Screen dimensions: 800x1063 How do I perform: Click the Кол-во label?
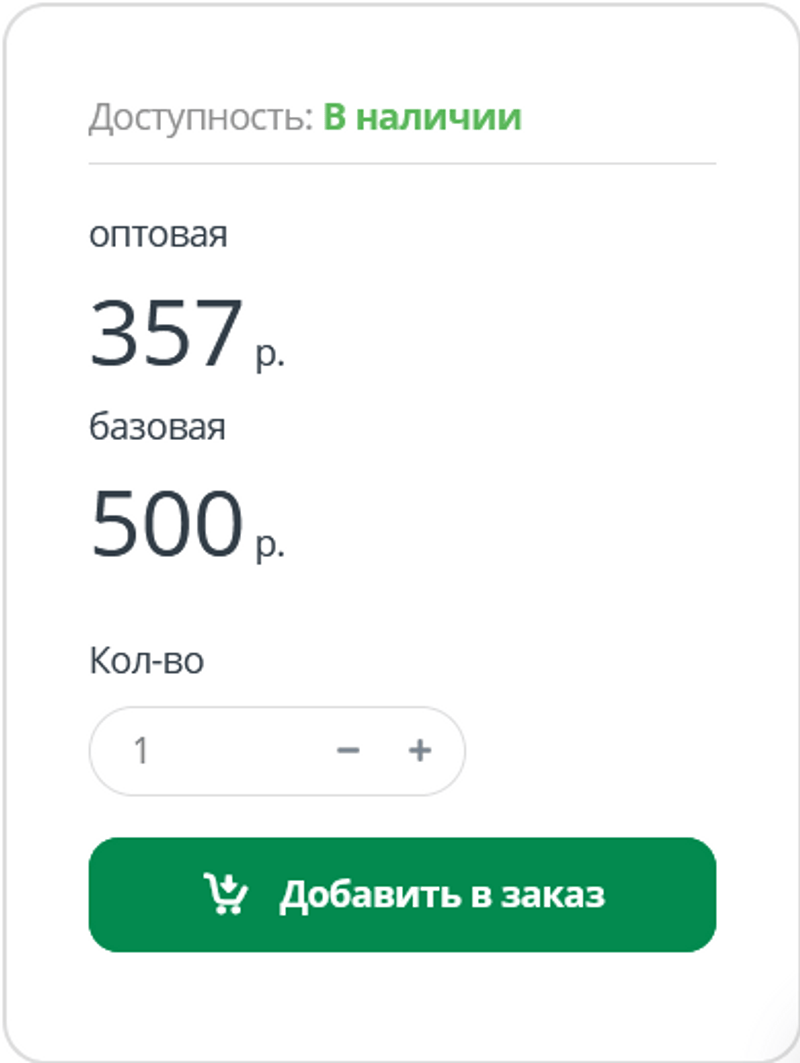coord(146,661)
